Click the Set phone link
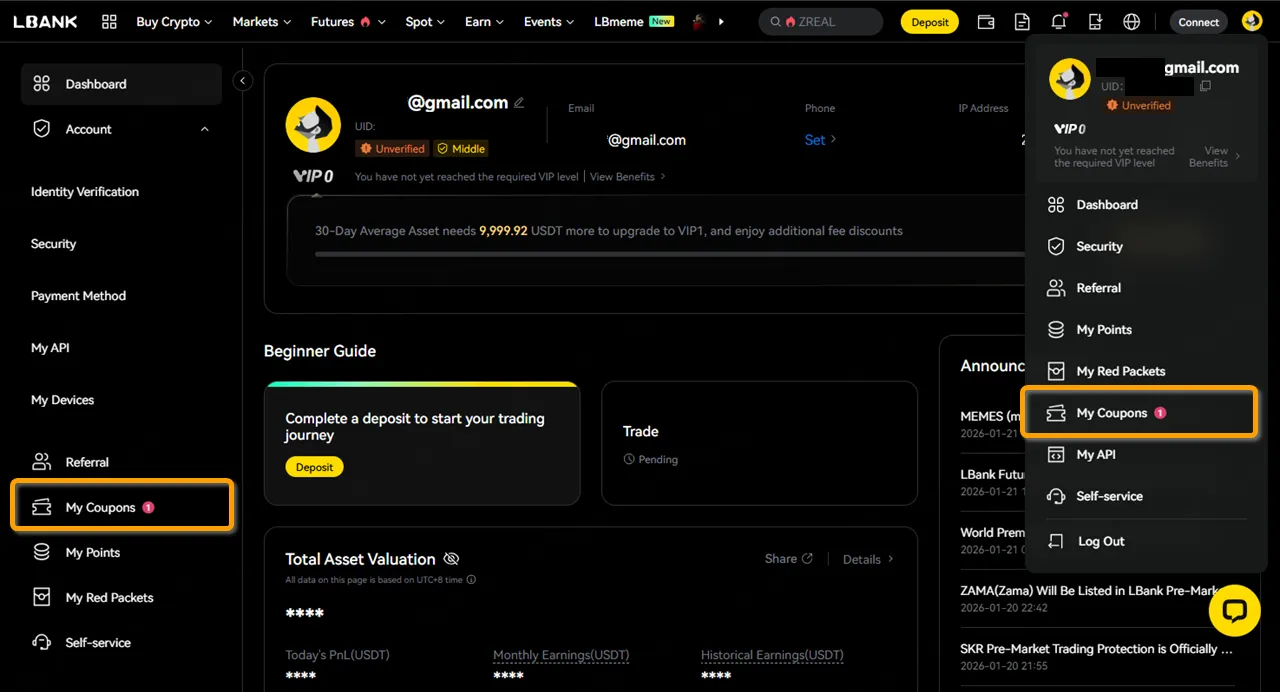The height and width of the screenshot is (692, 1280). click(820, 140)
